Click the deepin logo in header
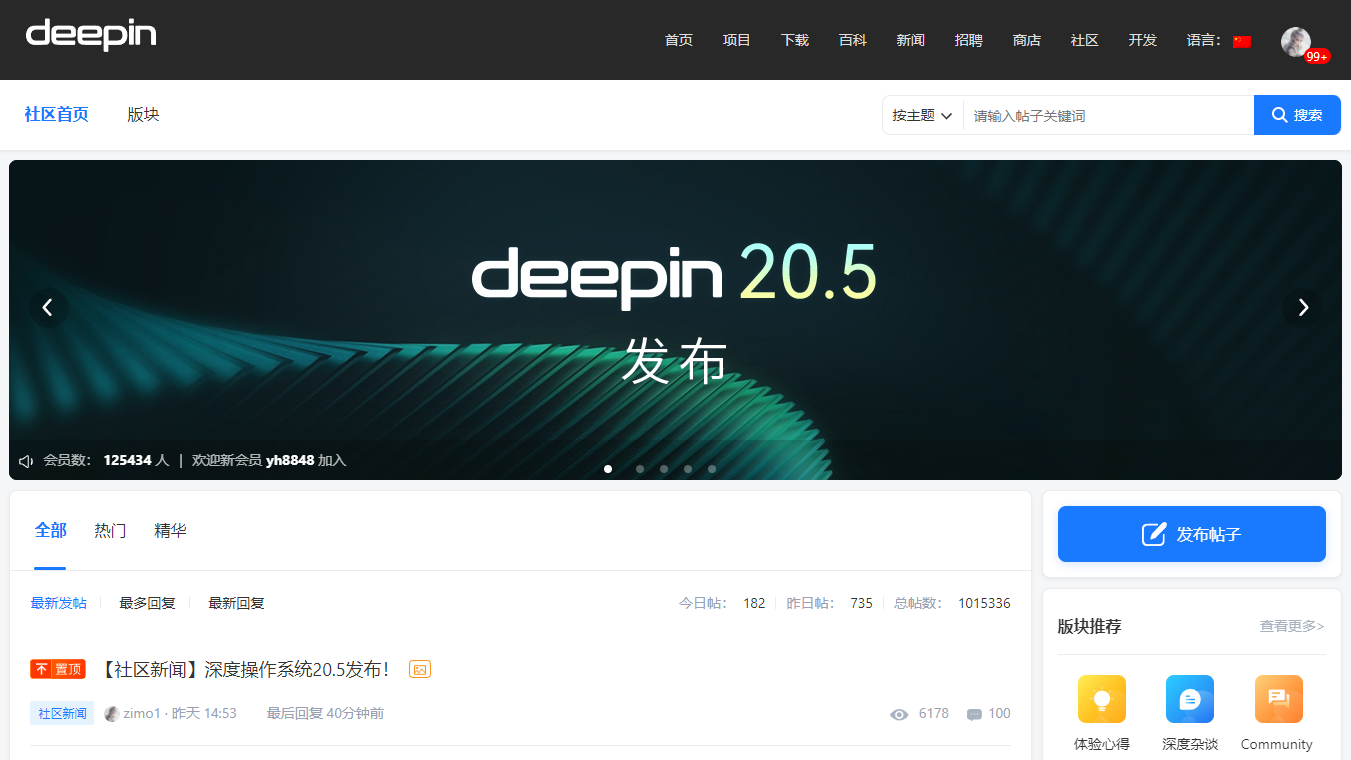The image size is (1351, 760). 91,35
